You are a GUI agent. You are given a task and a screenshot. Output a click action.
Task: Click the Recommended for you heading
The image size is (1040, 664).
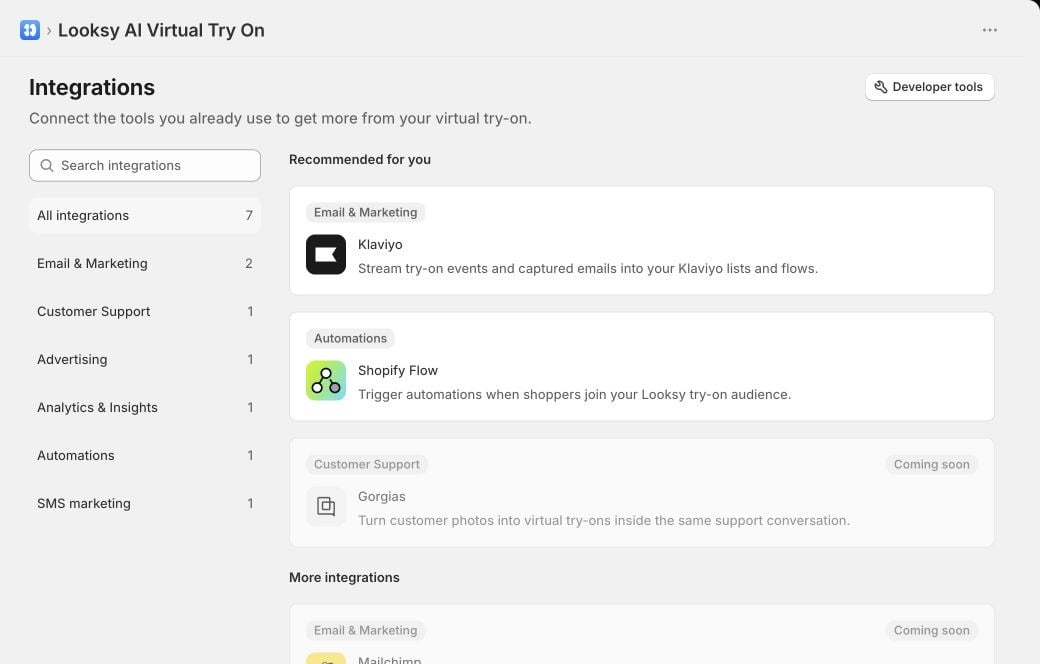point(359,159)
